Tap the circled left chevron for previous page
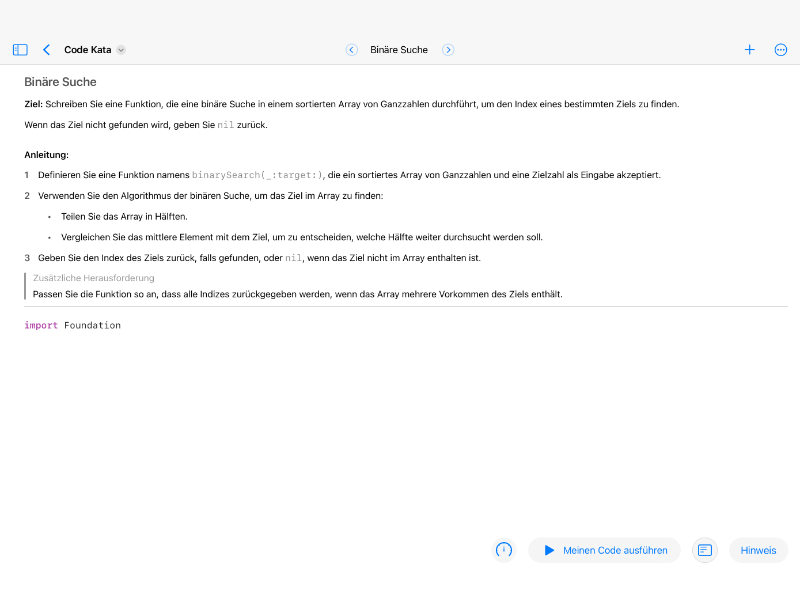This screenshot has width=800, height=600. pos(351,49)
